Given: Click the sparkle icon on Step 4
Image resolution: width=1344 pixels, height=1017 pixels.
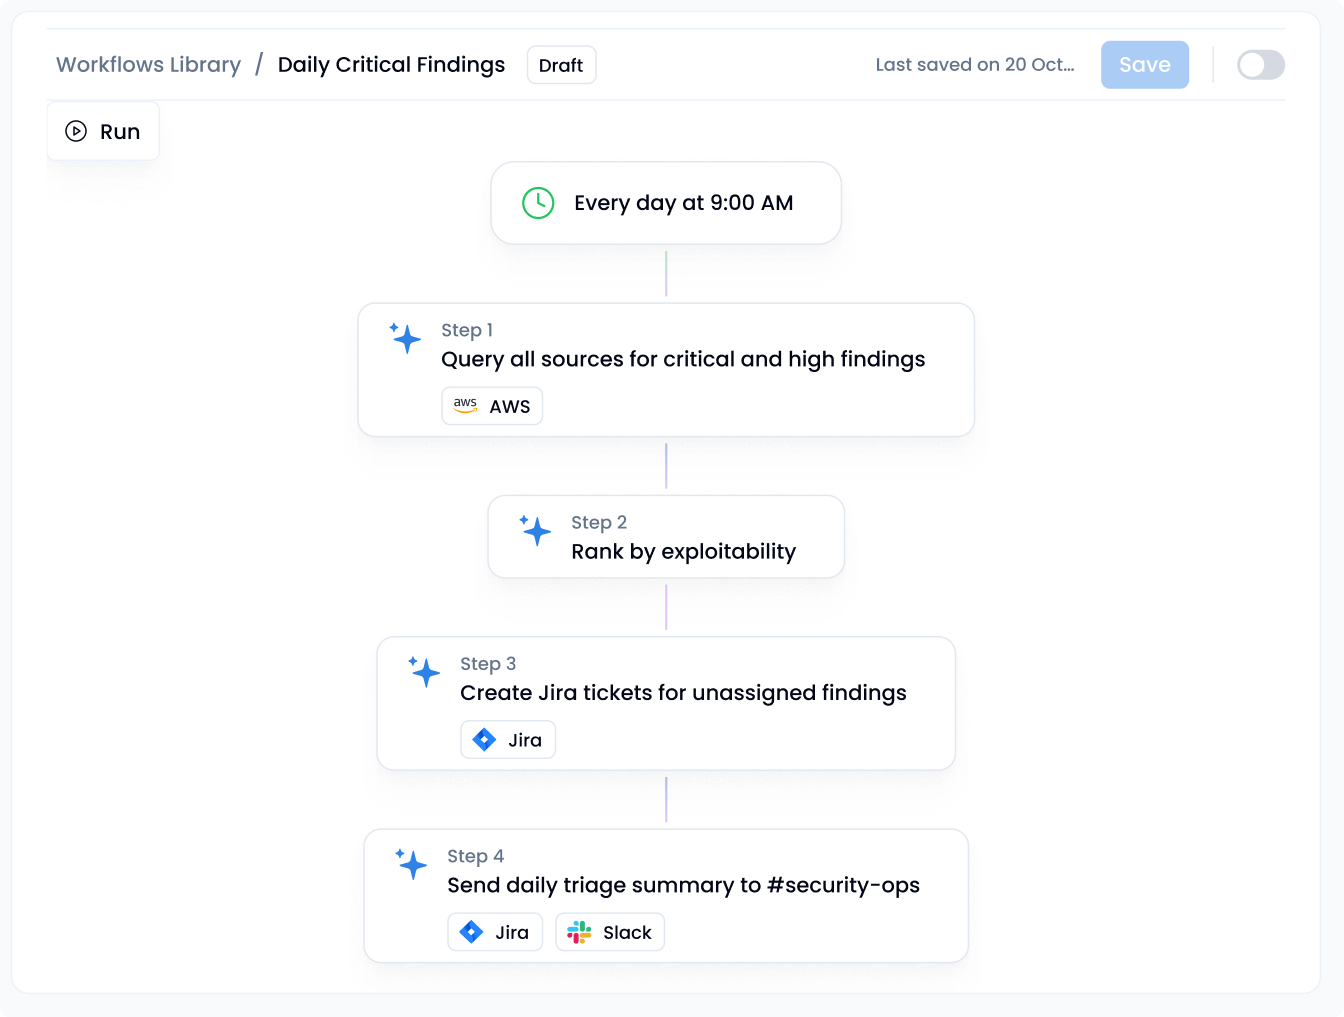Looking at the screenshot, I should pyautogui.click(x=412, y=863).
